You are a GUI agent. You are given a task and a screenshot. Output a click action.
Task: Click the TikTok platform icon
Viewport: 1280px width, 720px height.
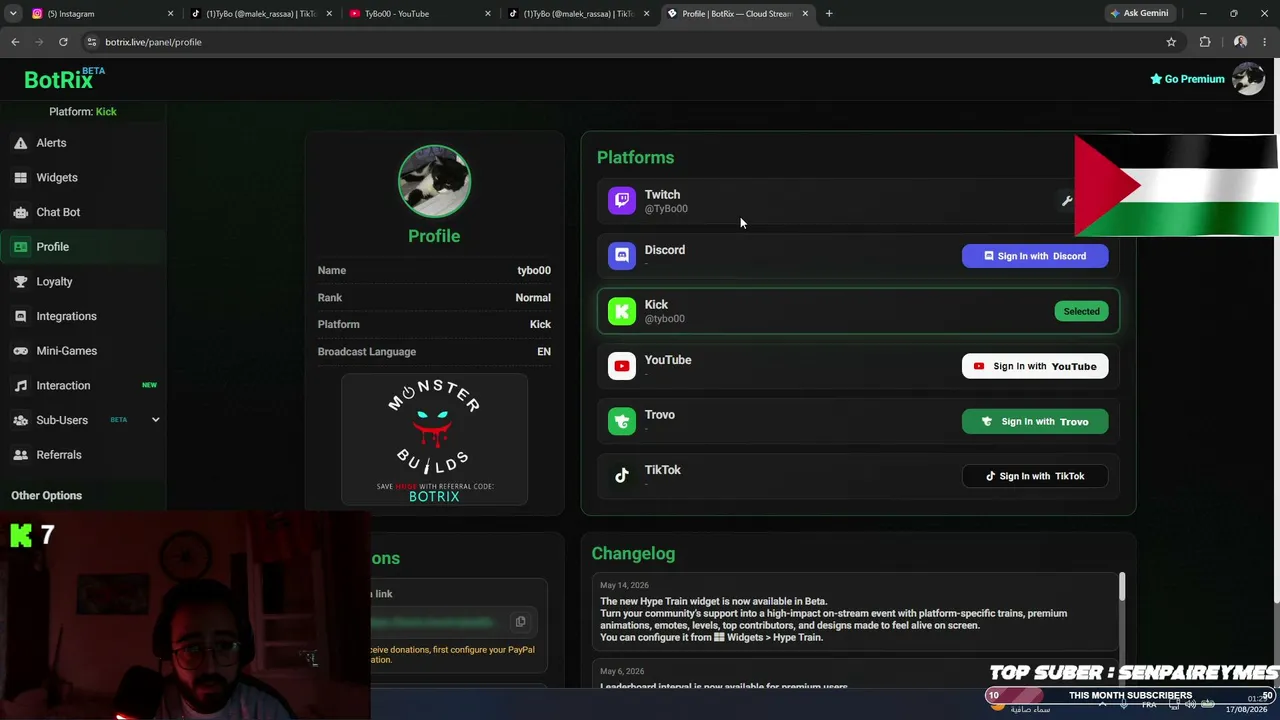tap(622, 476)
